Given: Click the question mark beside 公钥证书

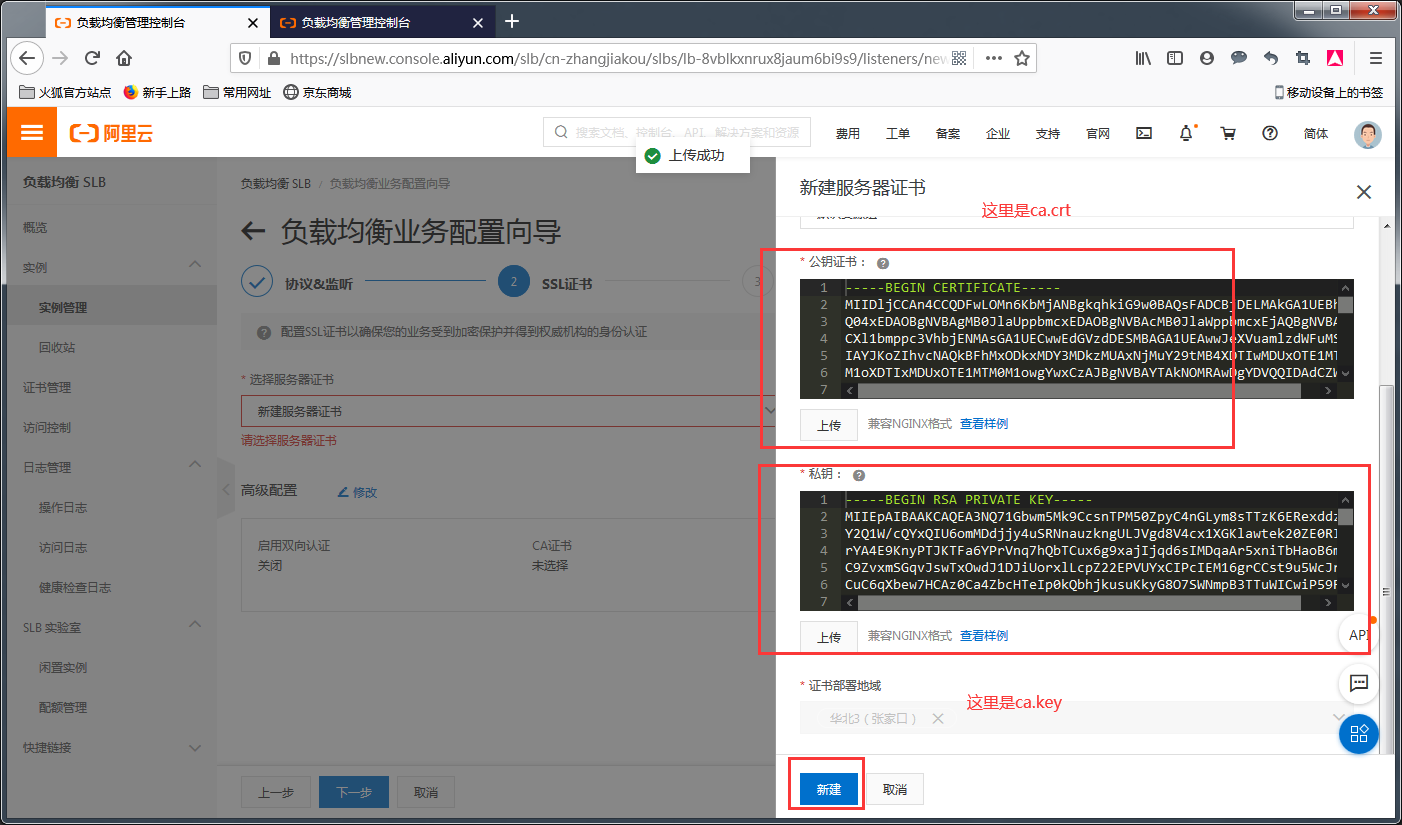Looking at the screenshot, I should pyautogui.click(x=882, y=262).
